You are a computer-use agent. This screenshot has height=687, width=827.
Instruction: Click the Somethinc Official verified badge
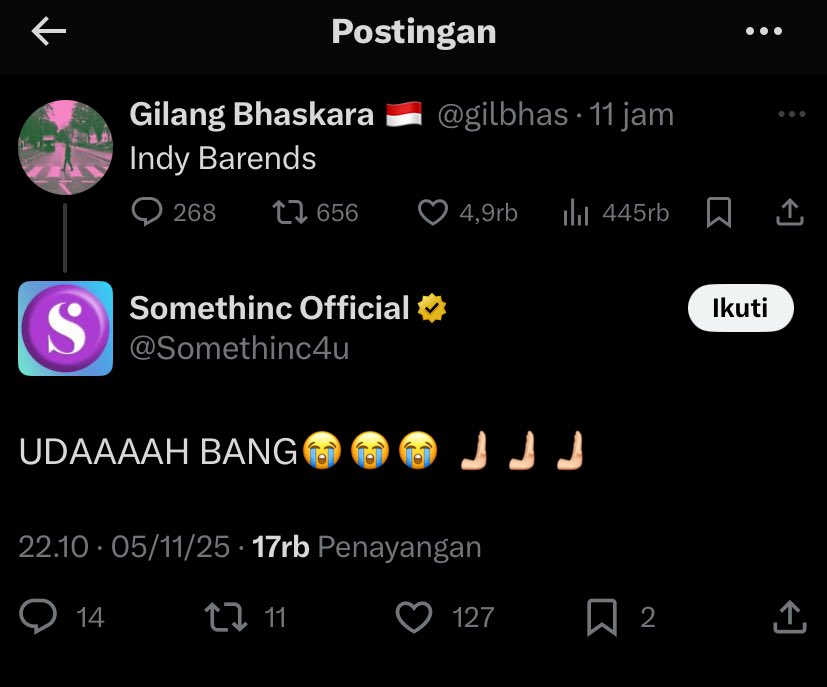(x=432, y=309)
